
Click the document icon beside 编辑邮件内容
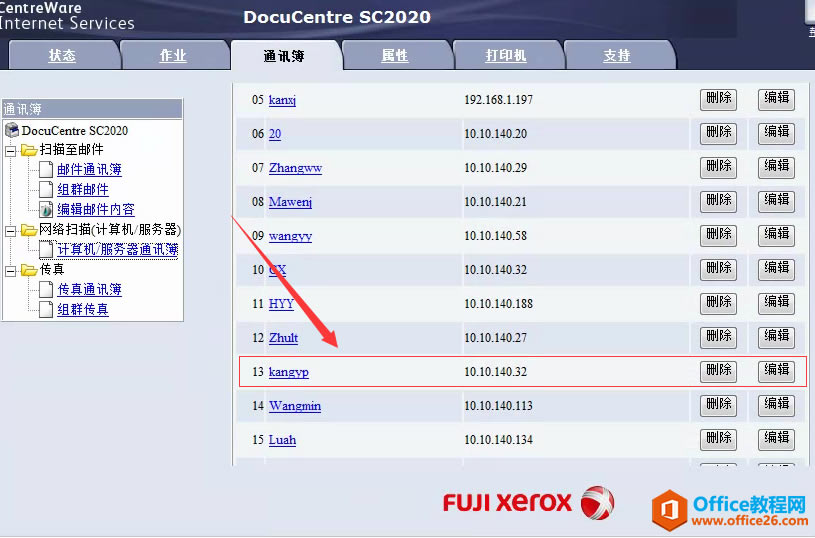[46, 209]
